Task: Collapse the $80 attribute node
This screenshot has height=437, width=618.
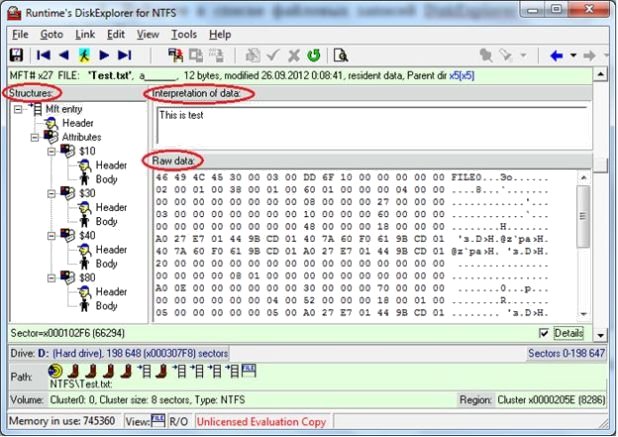Action: point(51,278)
